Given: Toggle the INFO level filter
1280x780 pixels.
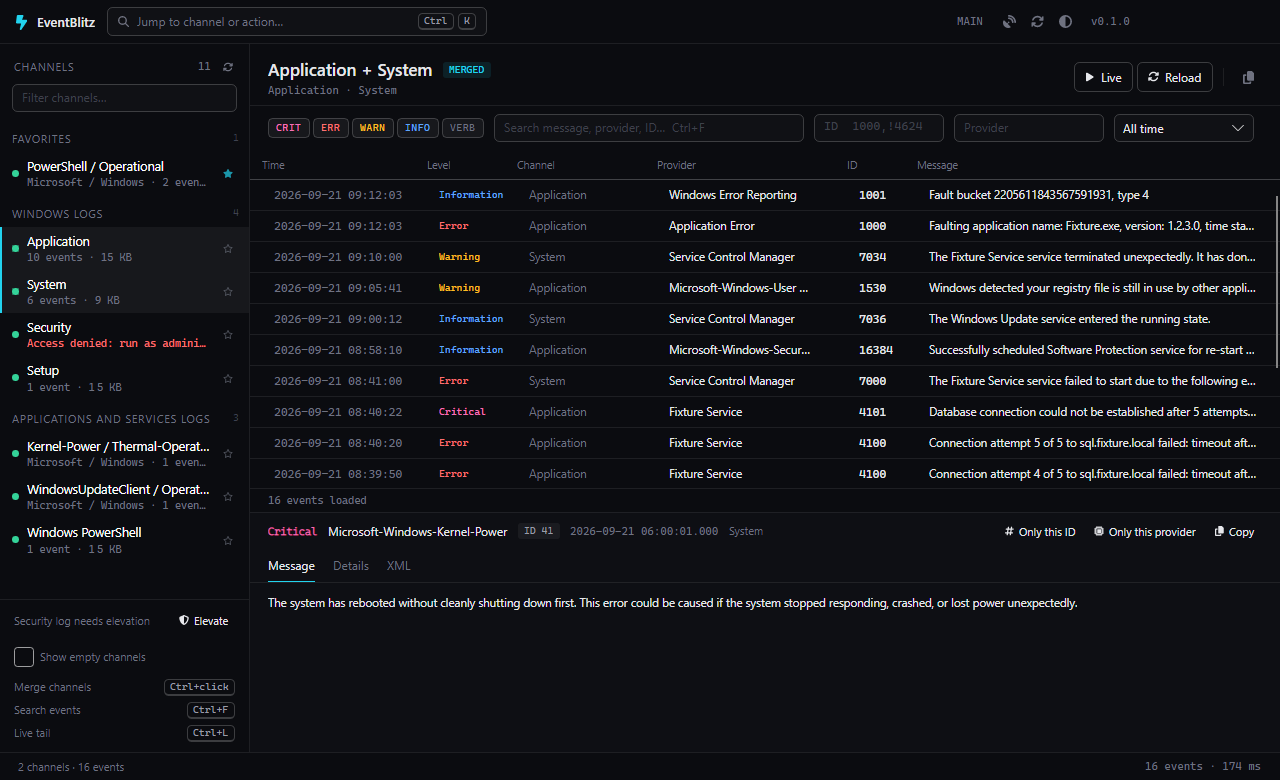Looking at the screenshot, I should (418, 128).
